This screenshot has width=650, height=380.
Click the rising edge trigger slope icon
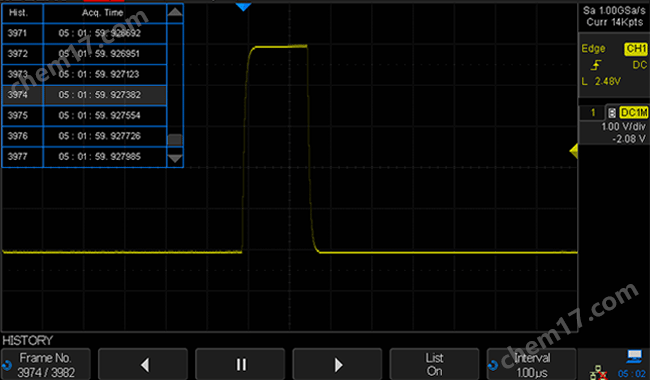click(596, 65)
